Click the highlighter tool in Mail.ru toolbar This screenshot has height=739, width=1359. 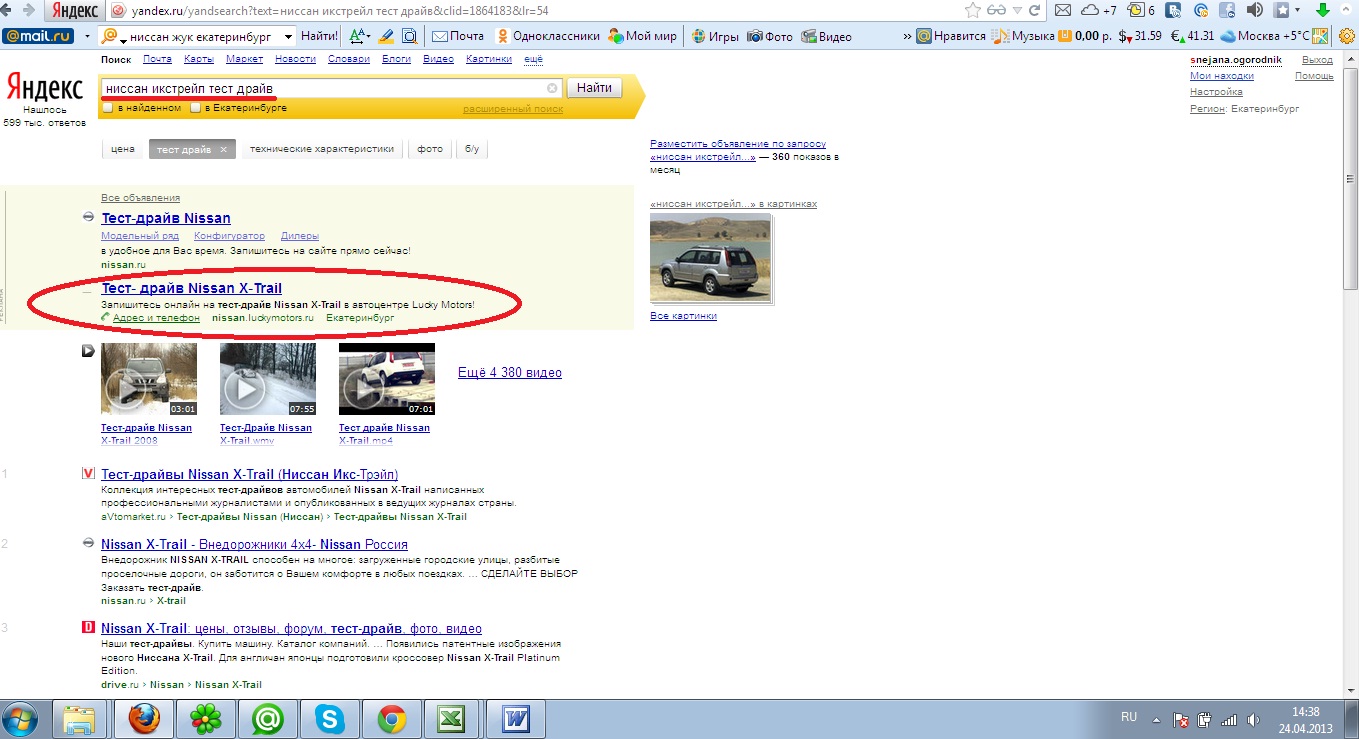[x=386, y=36]
